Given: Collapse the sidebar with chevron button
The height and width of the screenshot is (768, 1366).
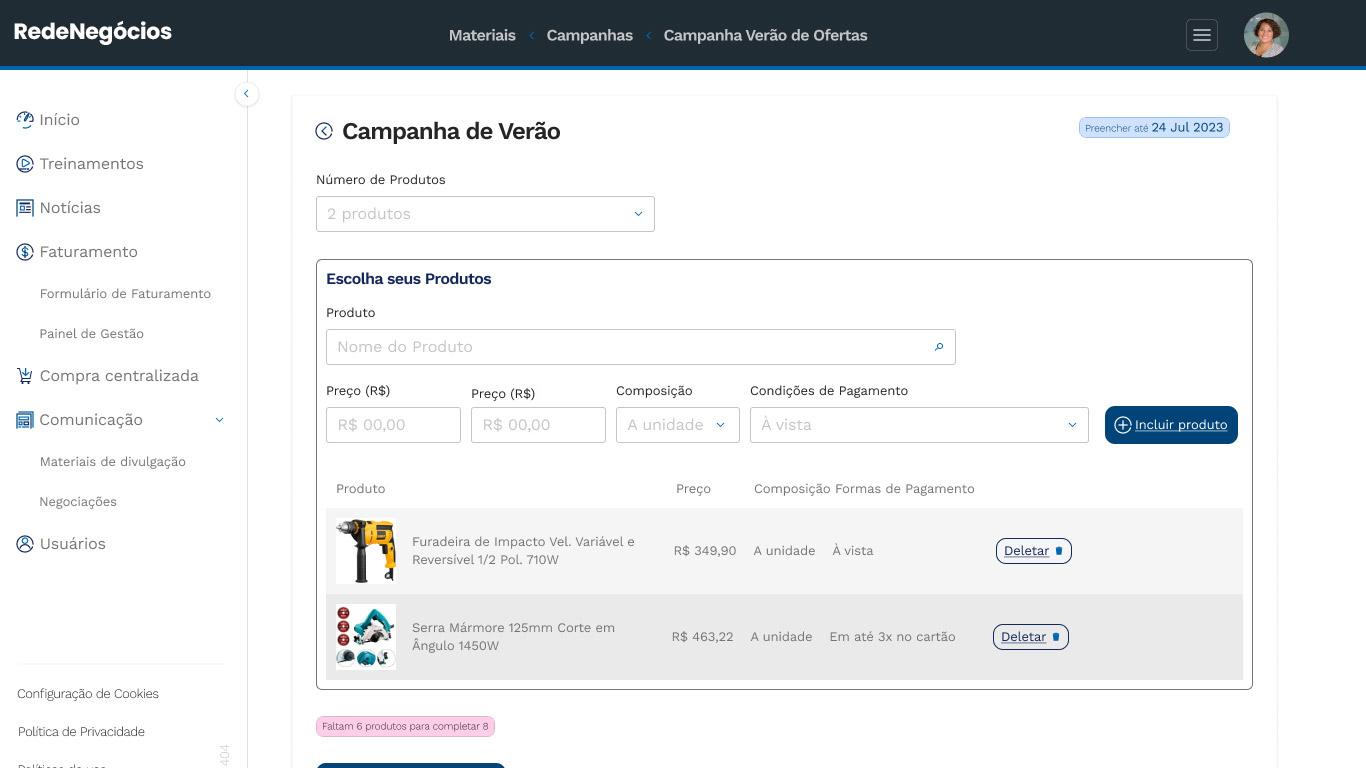Looking at the screenshot, I should (x=247, y=94).
